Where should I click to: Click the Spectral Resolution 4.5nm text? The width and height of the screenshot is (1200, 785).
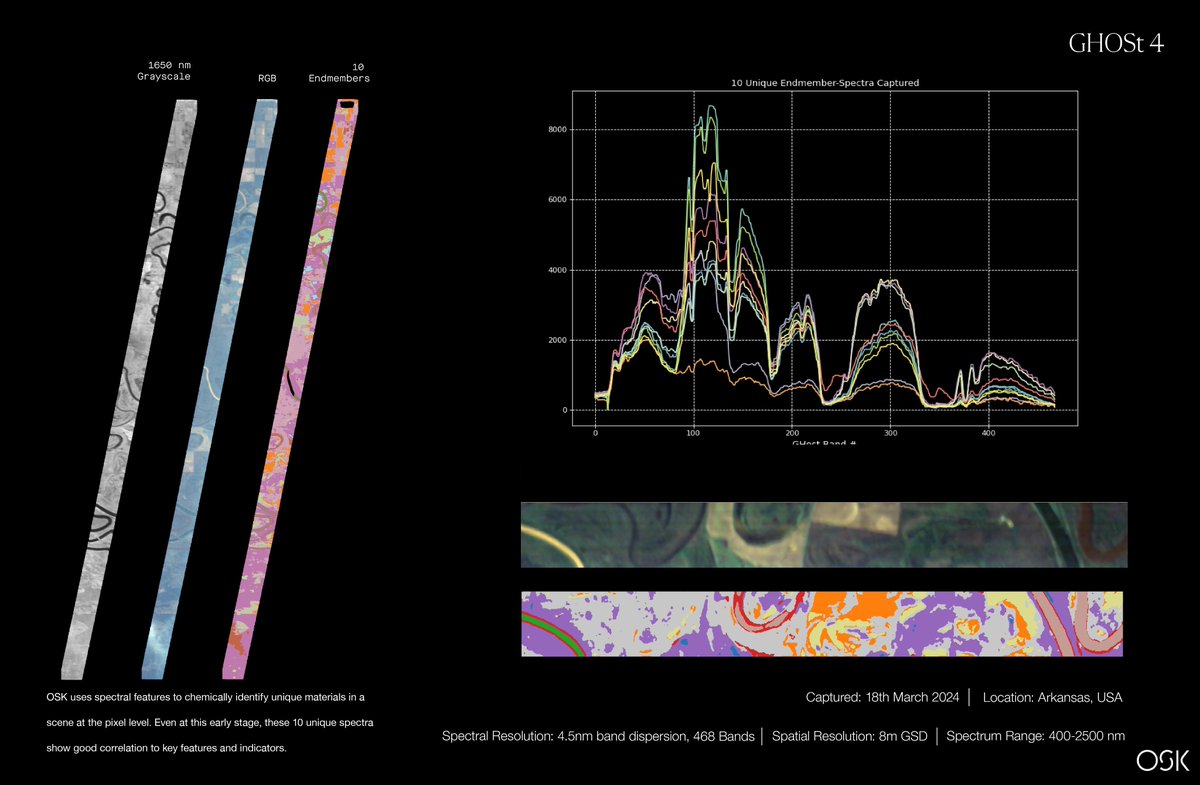(598, 735)
